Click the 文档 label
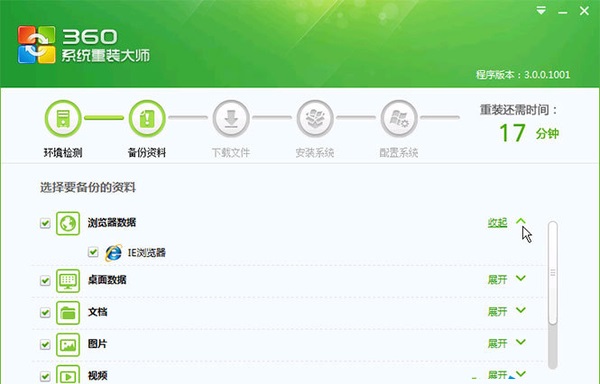Viewport: 600px width, 384px height. [98, 312]
